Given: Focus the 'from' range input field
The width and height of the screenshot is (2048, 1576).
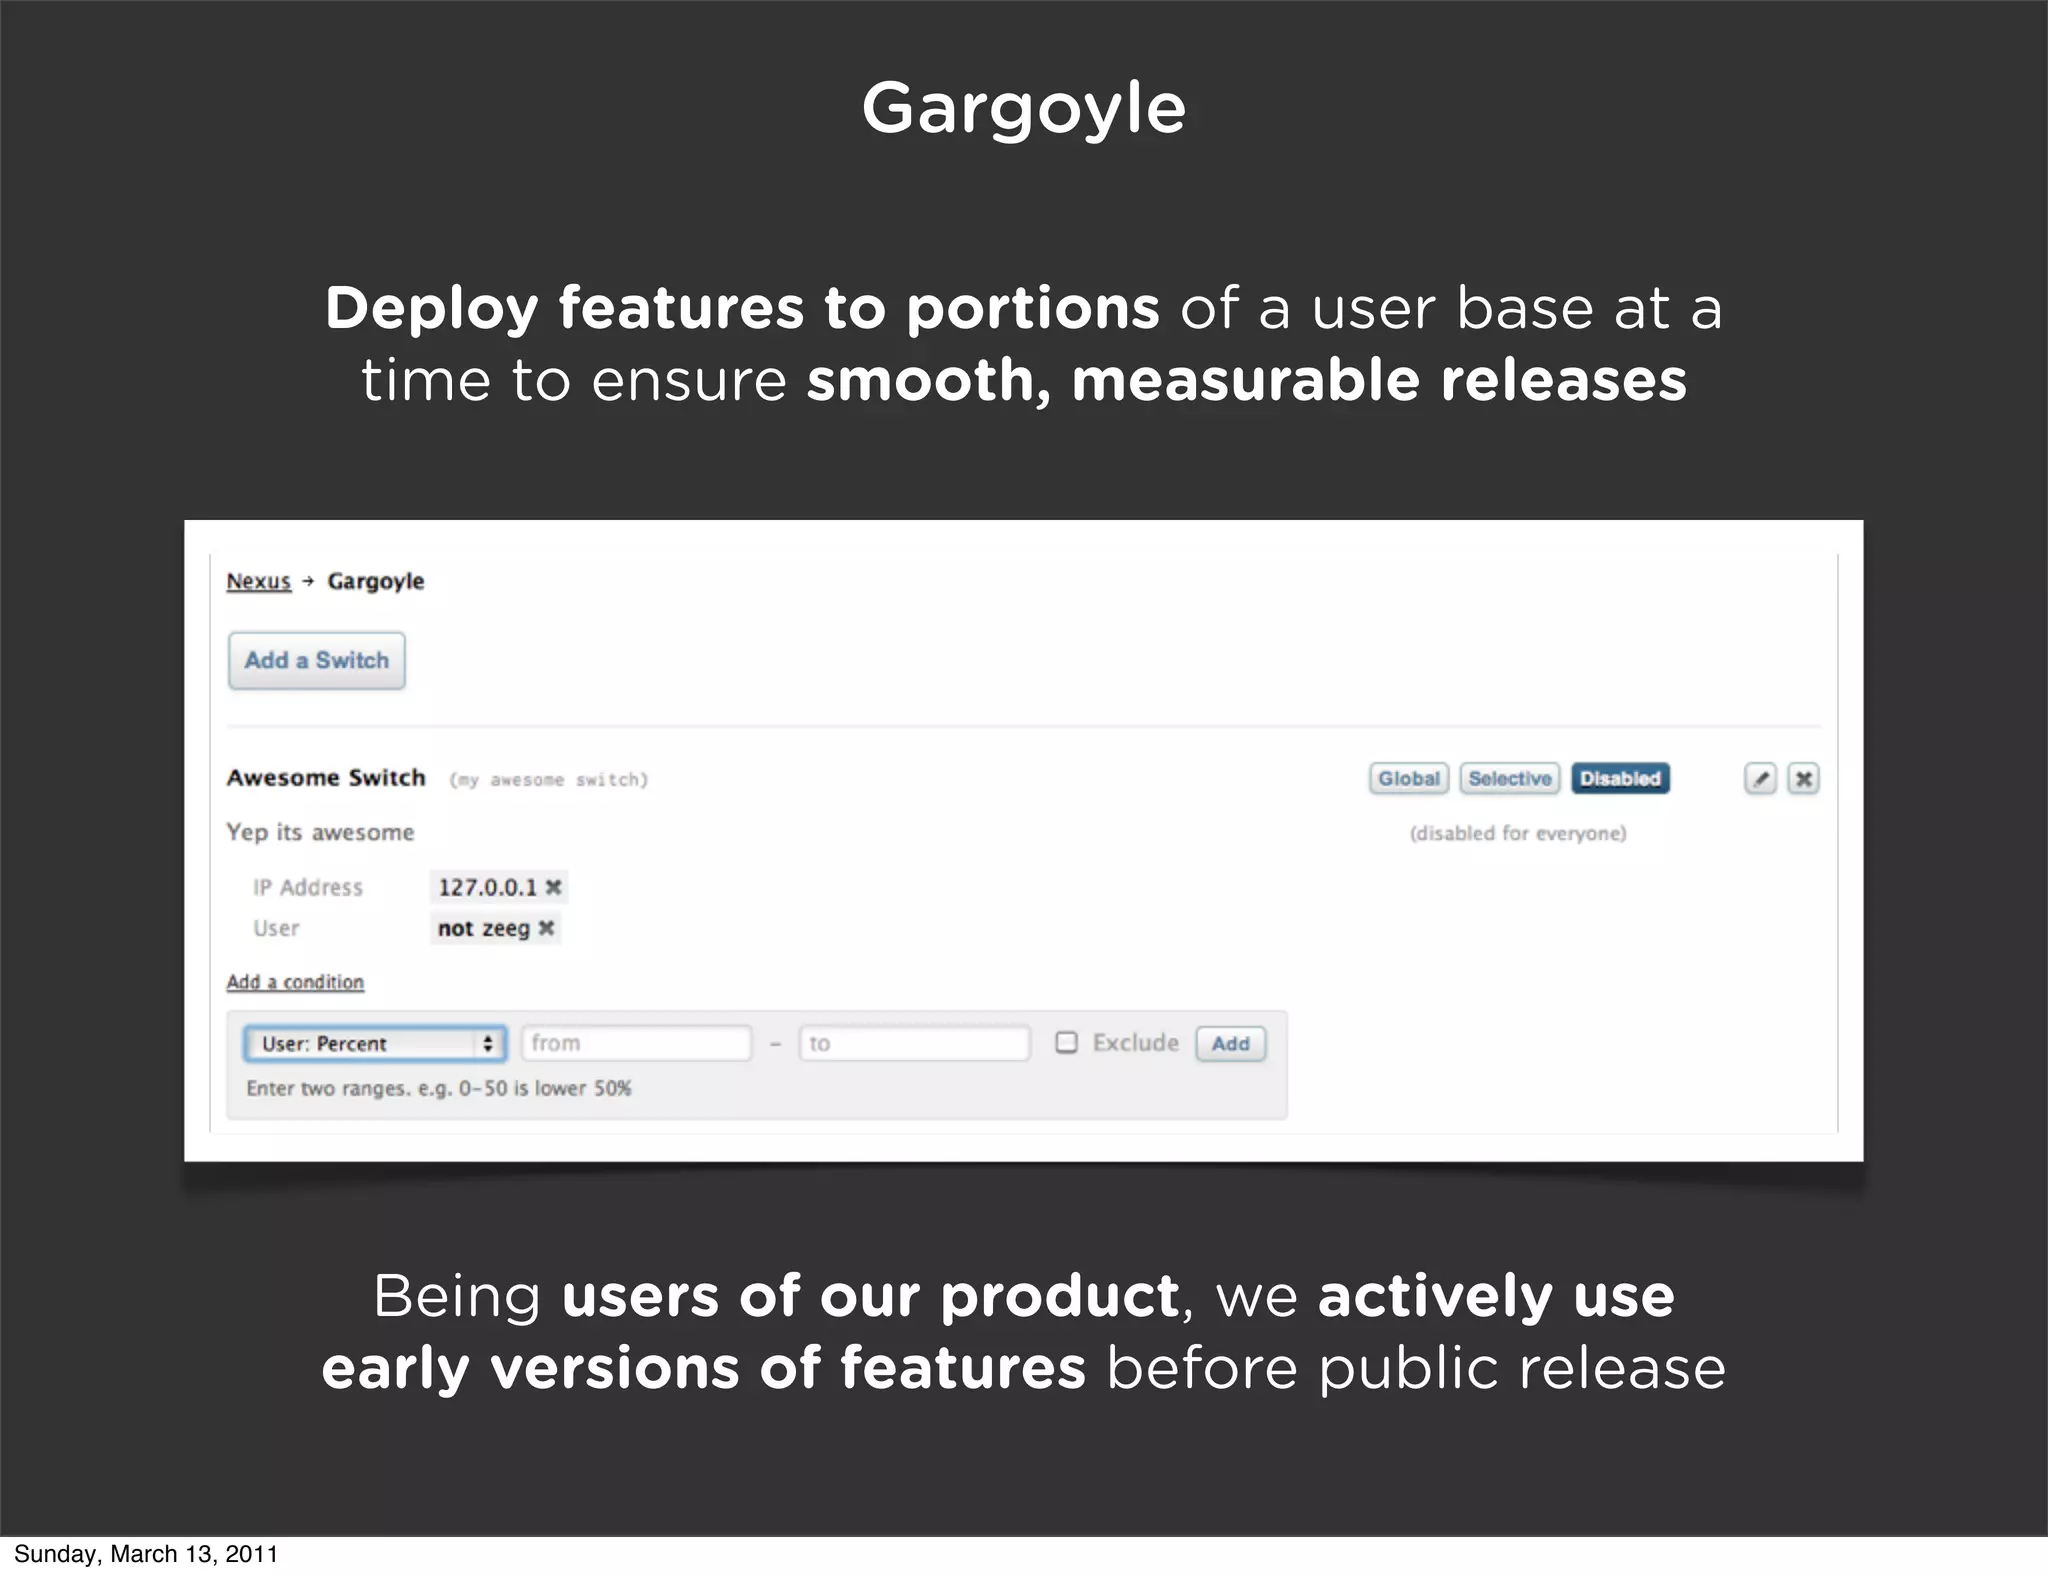Looking at the screenshot, I should [x=636, y=1043].
